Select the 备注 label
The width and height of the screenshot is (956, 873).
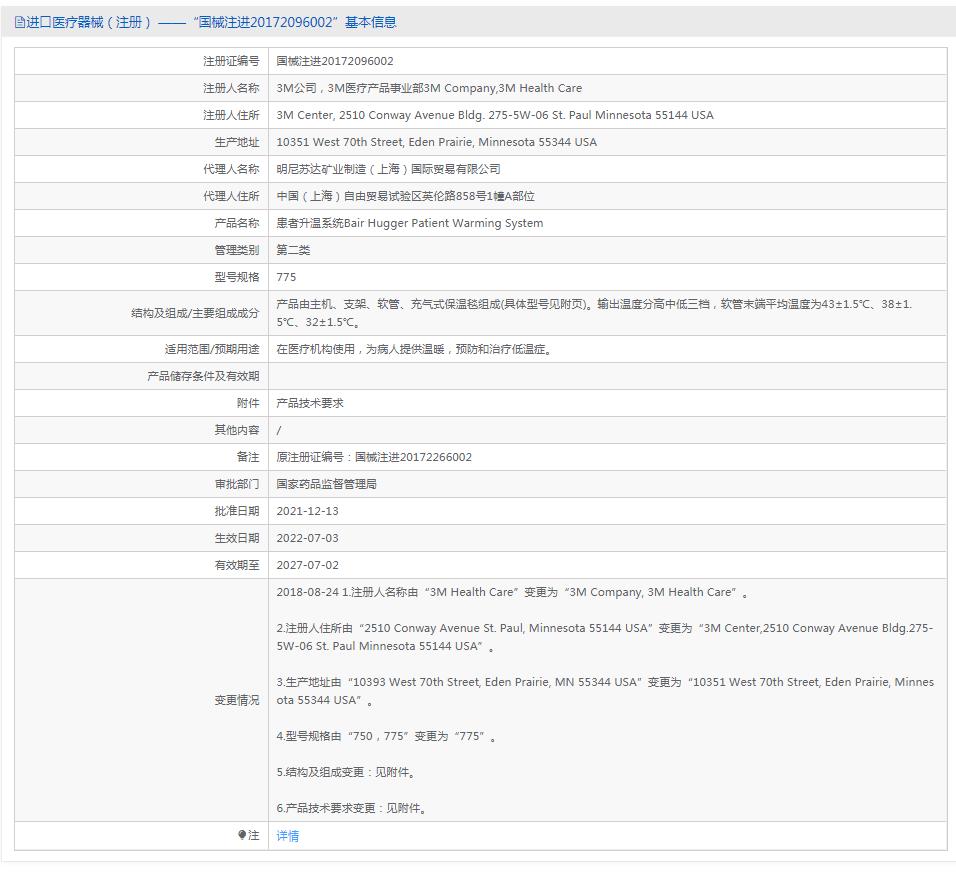tap(248, 457)
